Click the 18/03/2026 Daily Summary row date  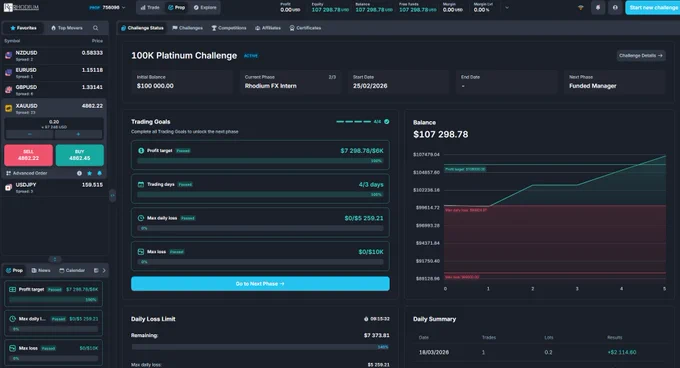[434, 352]
